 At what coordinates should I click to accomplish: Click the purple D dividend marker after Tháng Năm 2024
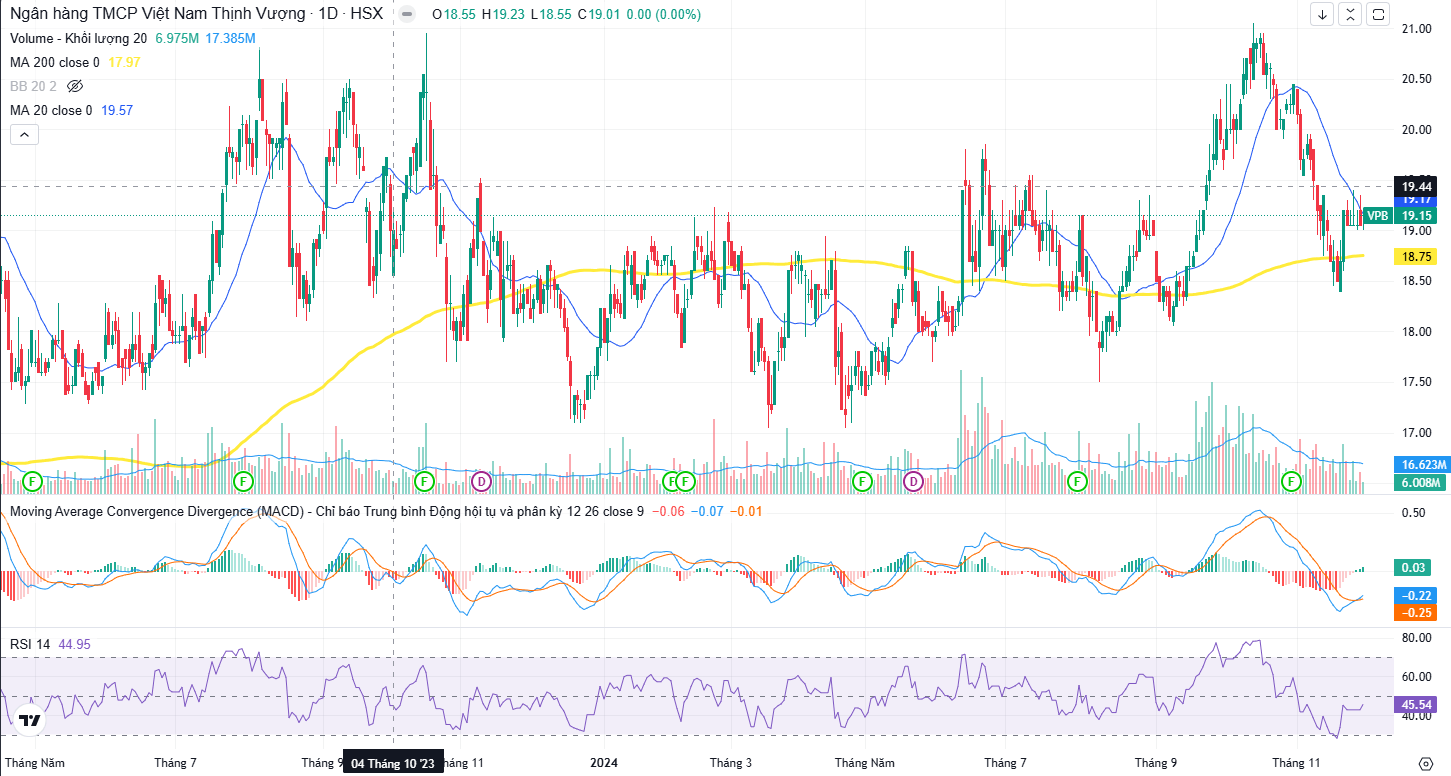[913, 481]
